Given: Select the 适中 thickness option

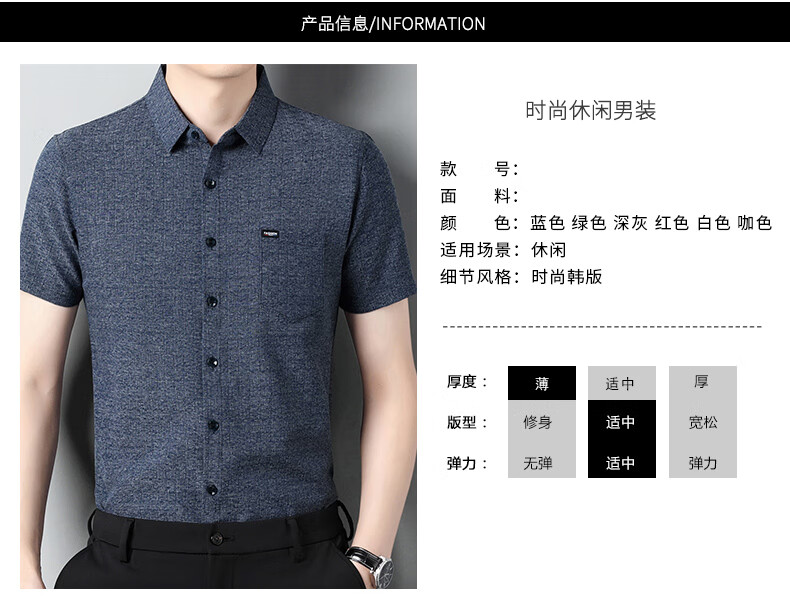Looking at the screenshot, I should pyautogui.click(x=622, y=383).
